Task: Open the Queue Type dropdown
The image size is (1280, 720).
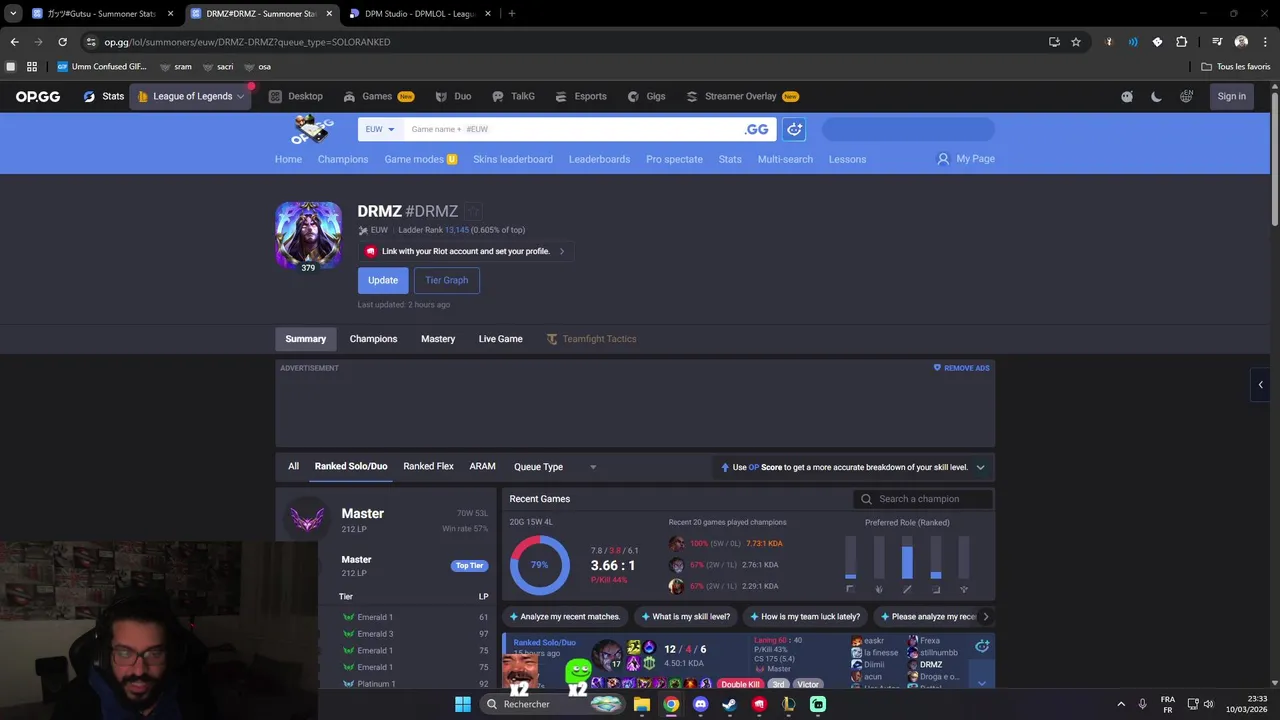Action: coord(555,467)
